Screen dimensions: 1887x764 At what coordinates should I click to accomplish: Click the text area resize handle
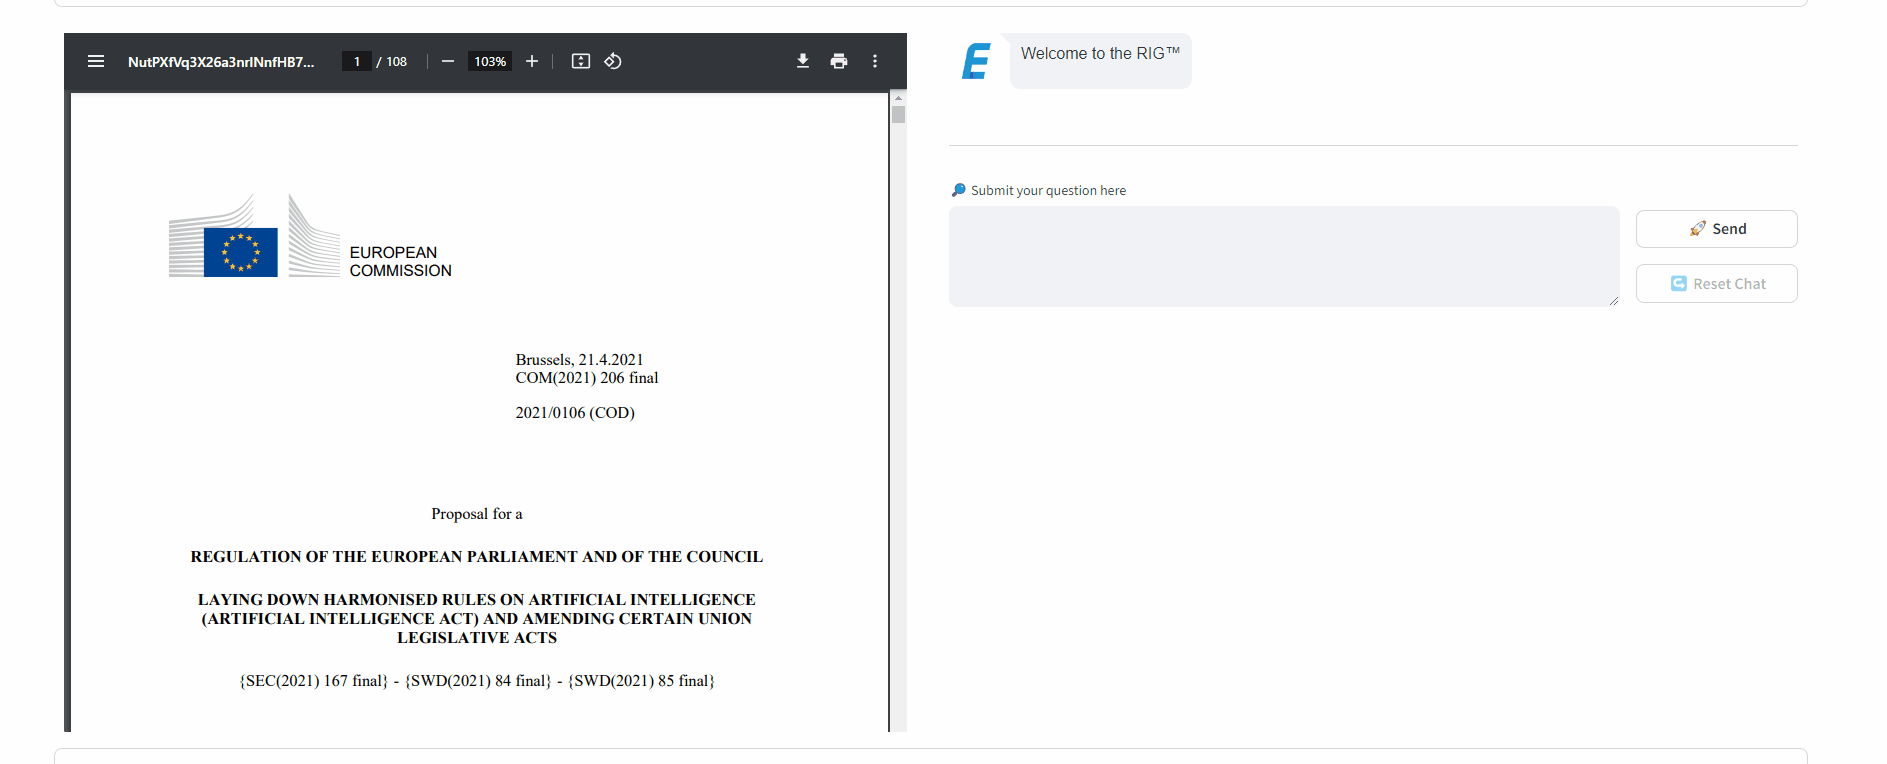tap(1613, 301)
